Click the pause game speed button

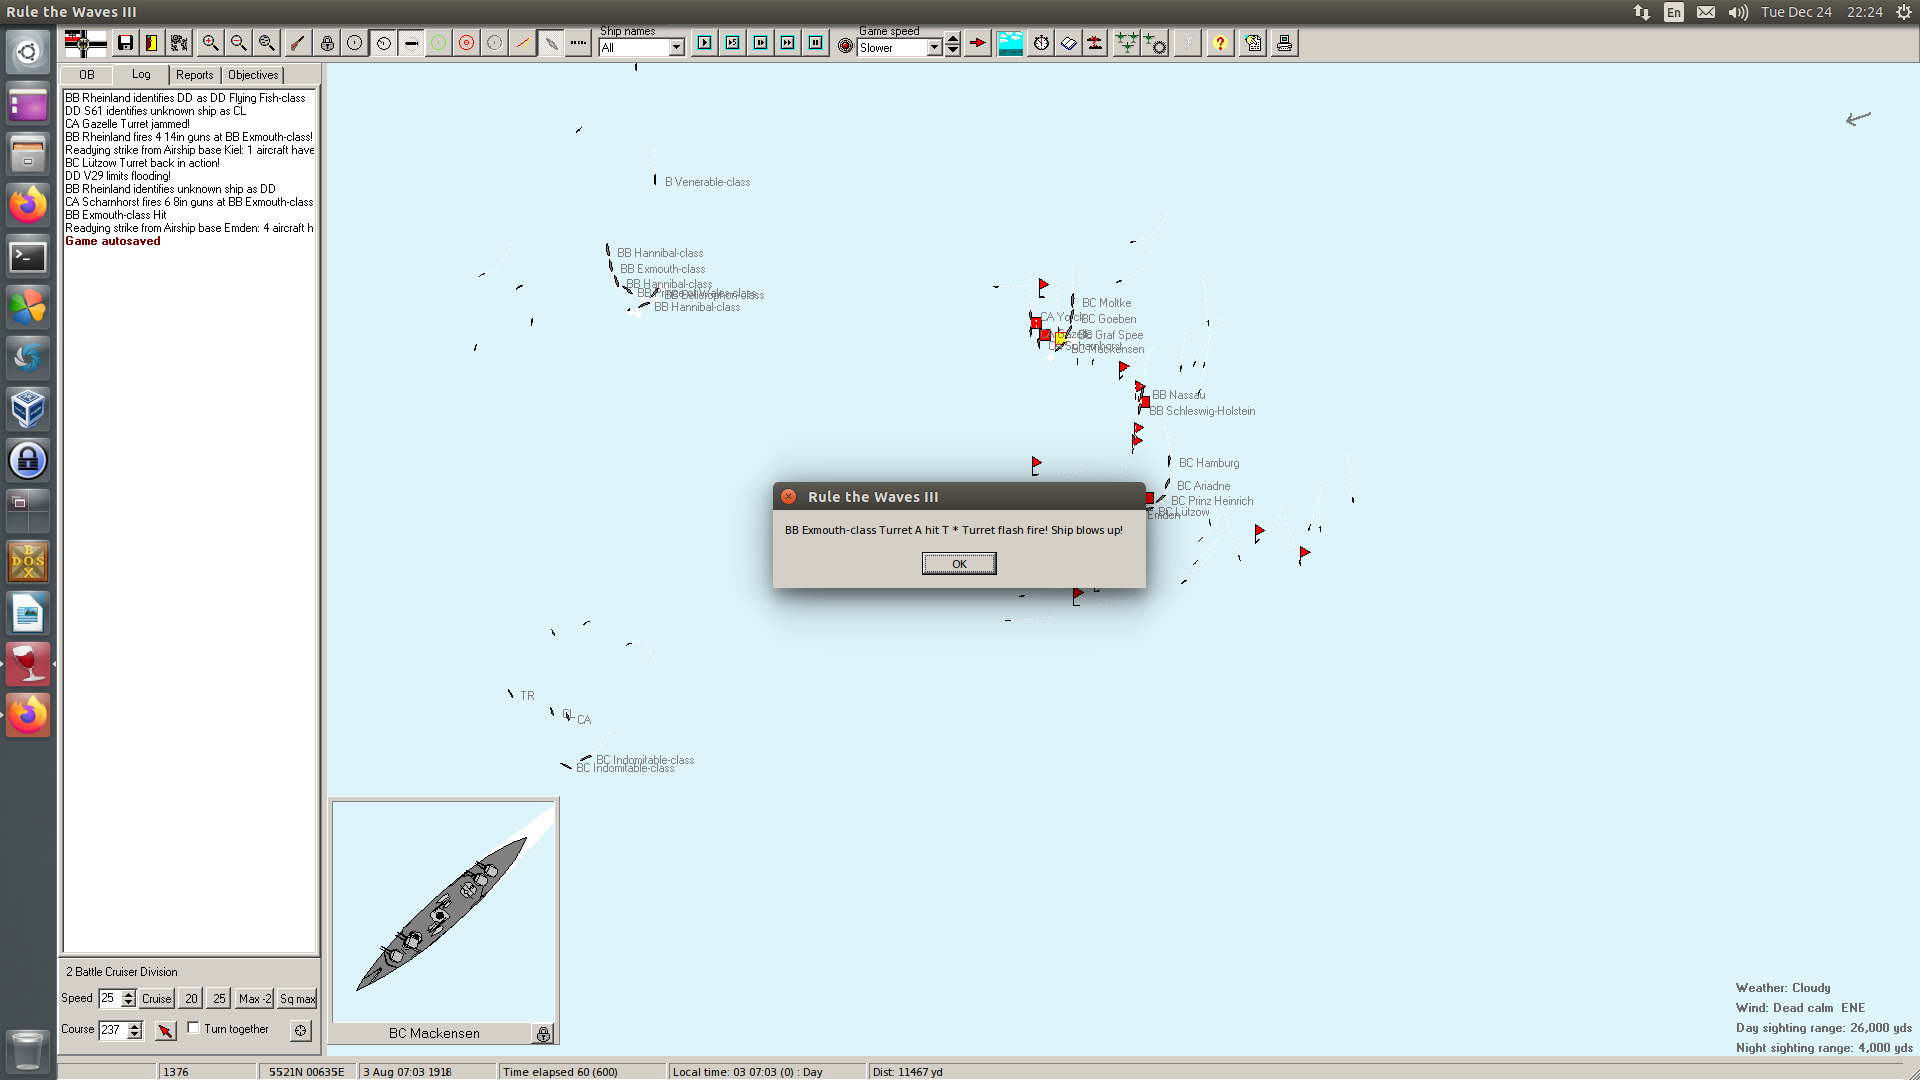click(x=816, y=43)
